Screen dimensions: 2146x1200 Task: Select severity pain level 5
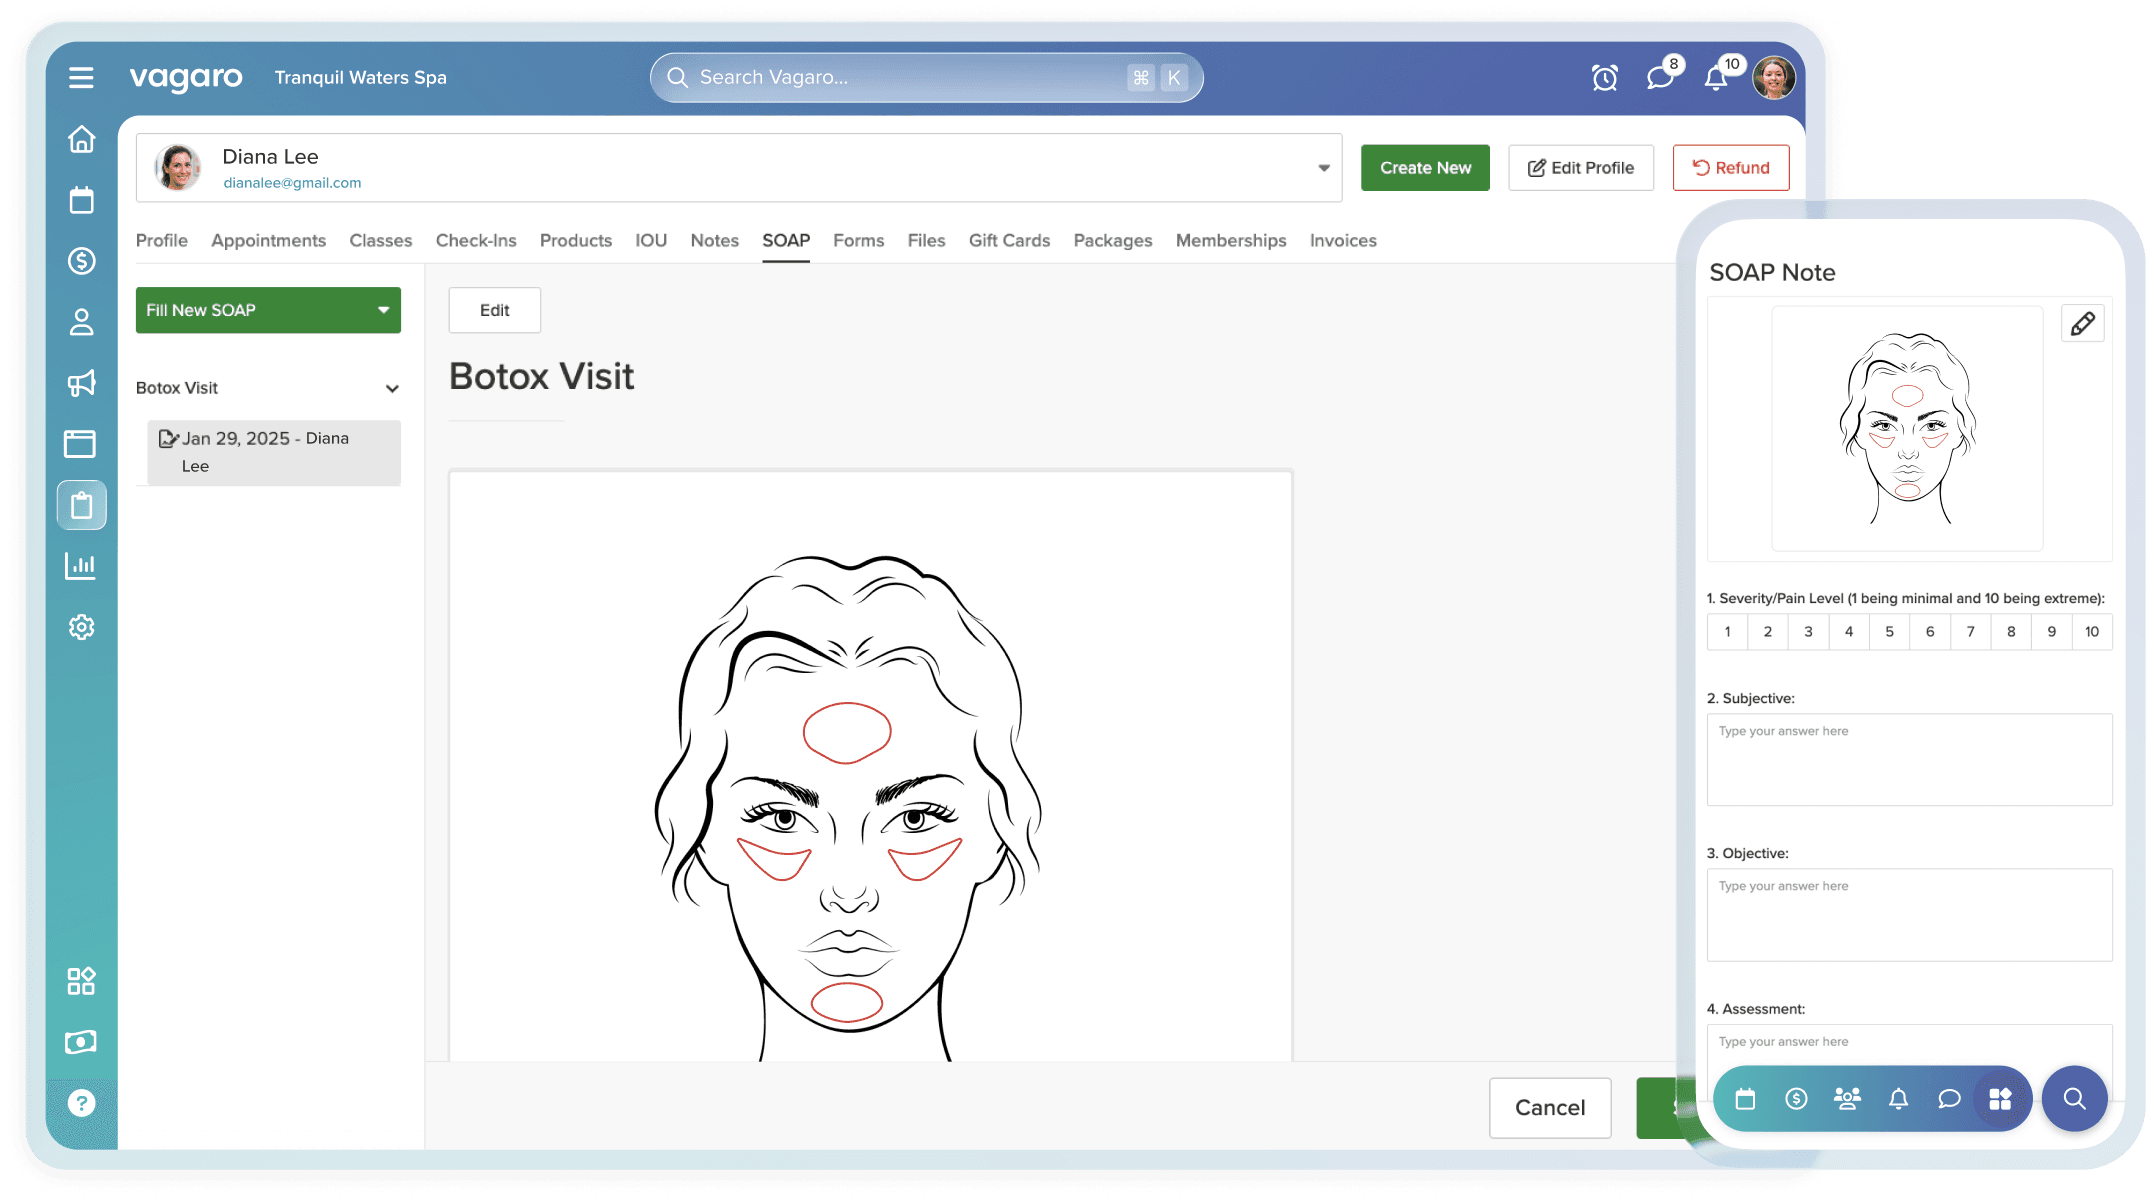(x=1889, y=631)
